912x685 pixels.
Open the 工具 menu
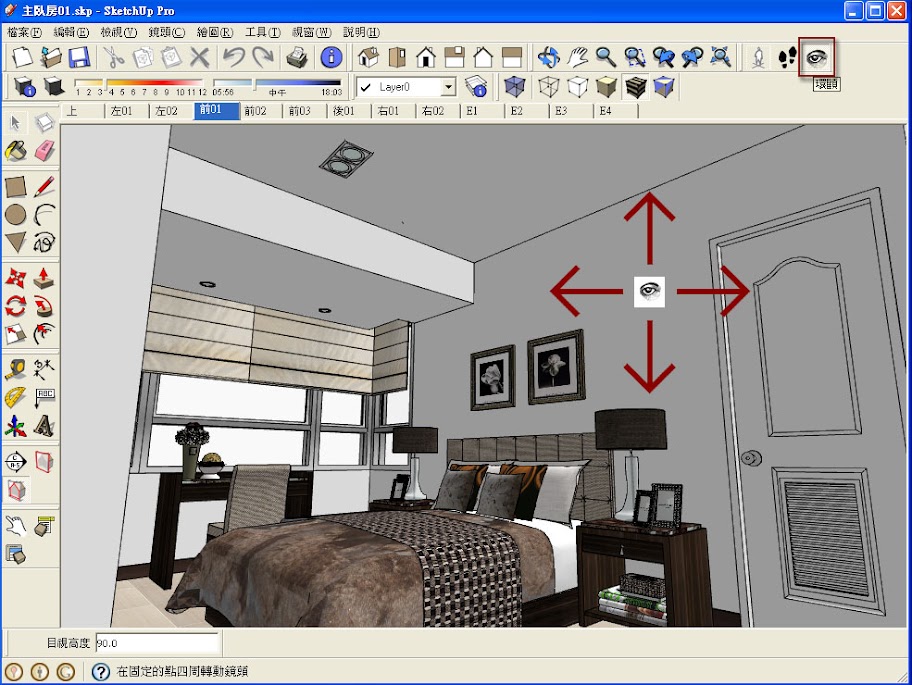coord(262,32)
